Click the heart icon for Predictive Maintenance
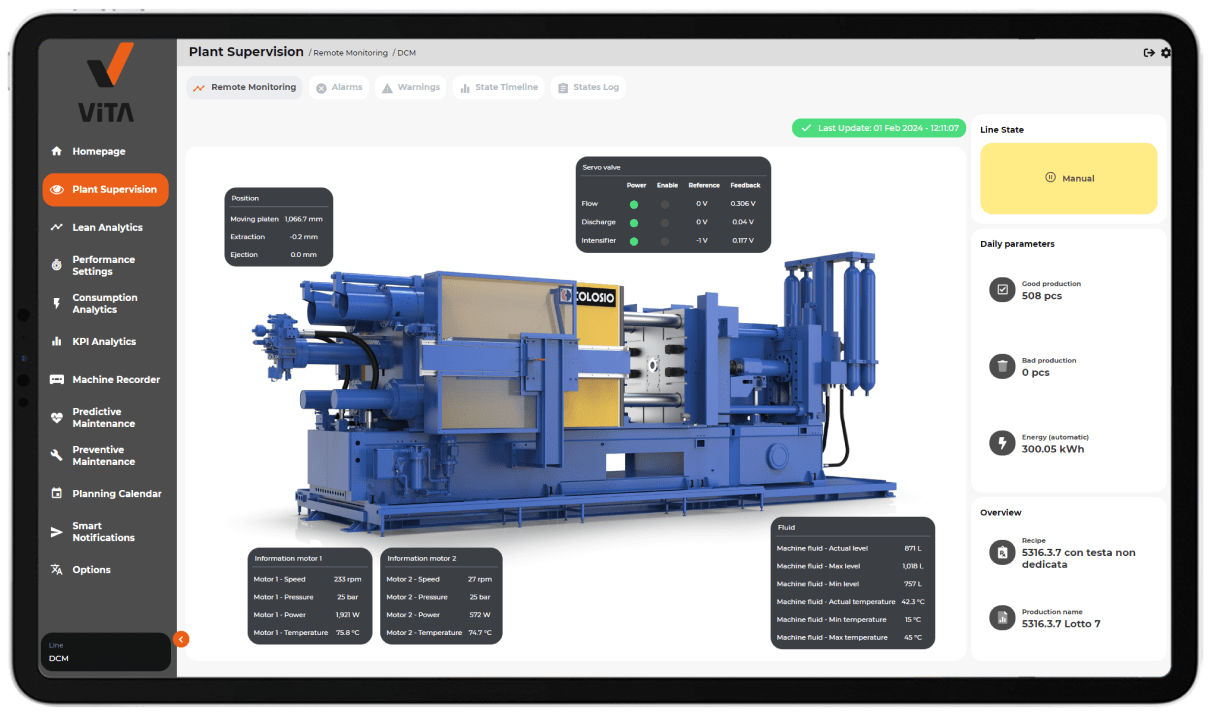The image size is (1211, 716). click(56, 417)
